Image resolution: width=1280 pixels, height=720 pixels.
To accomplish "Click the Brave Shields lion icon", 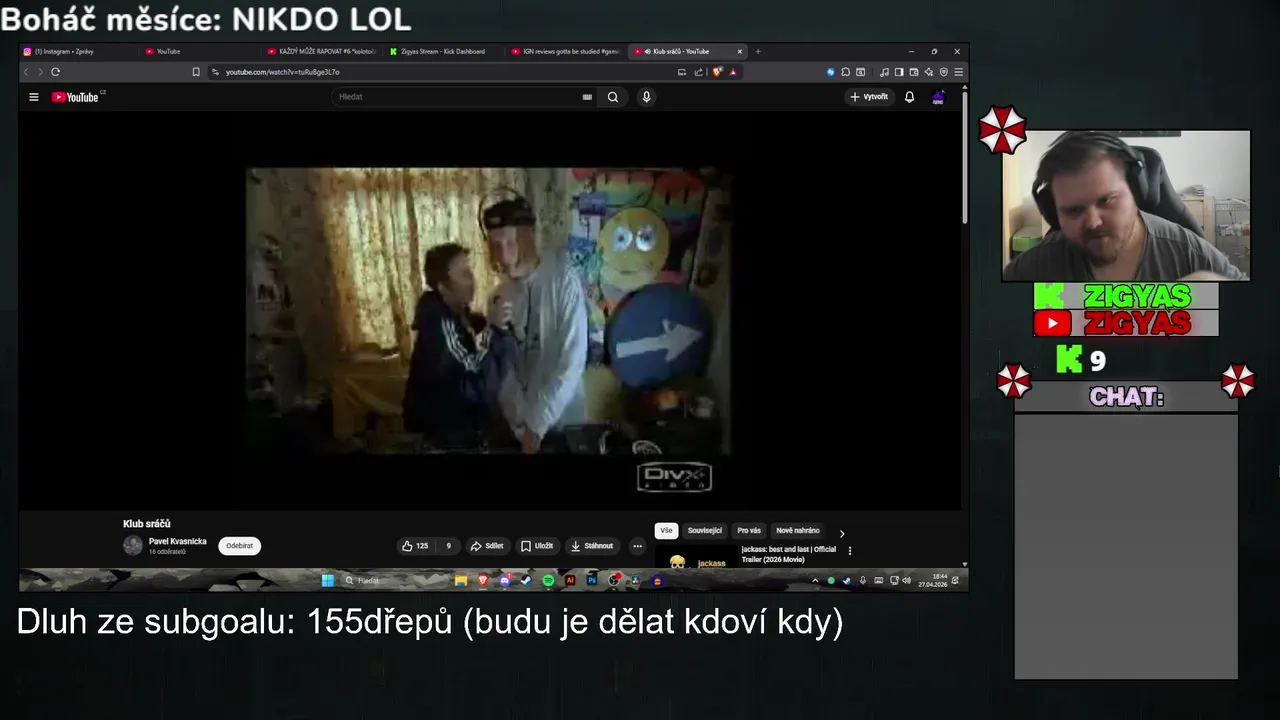I will click(x=717, y=72).
